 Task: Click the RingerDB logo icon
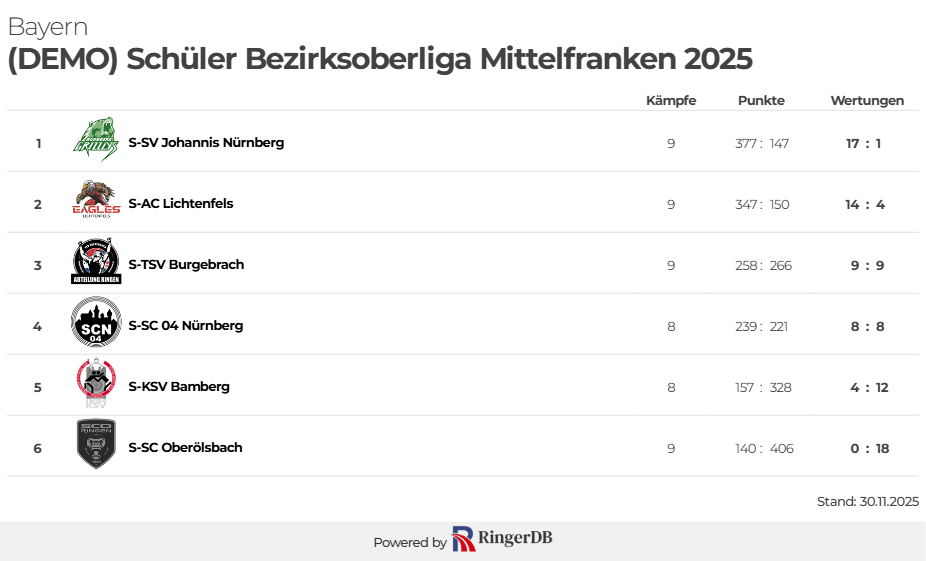click(x=463, y=539)
